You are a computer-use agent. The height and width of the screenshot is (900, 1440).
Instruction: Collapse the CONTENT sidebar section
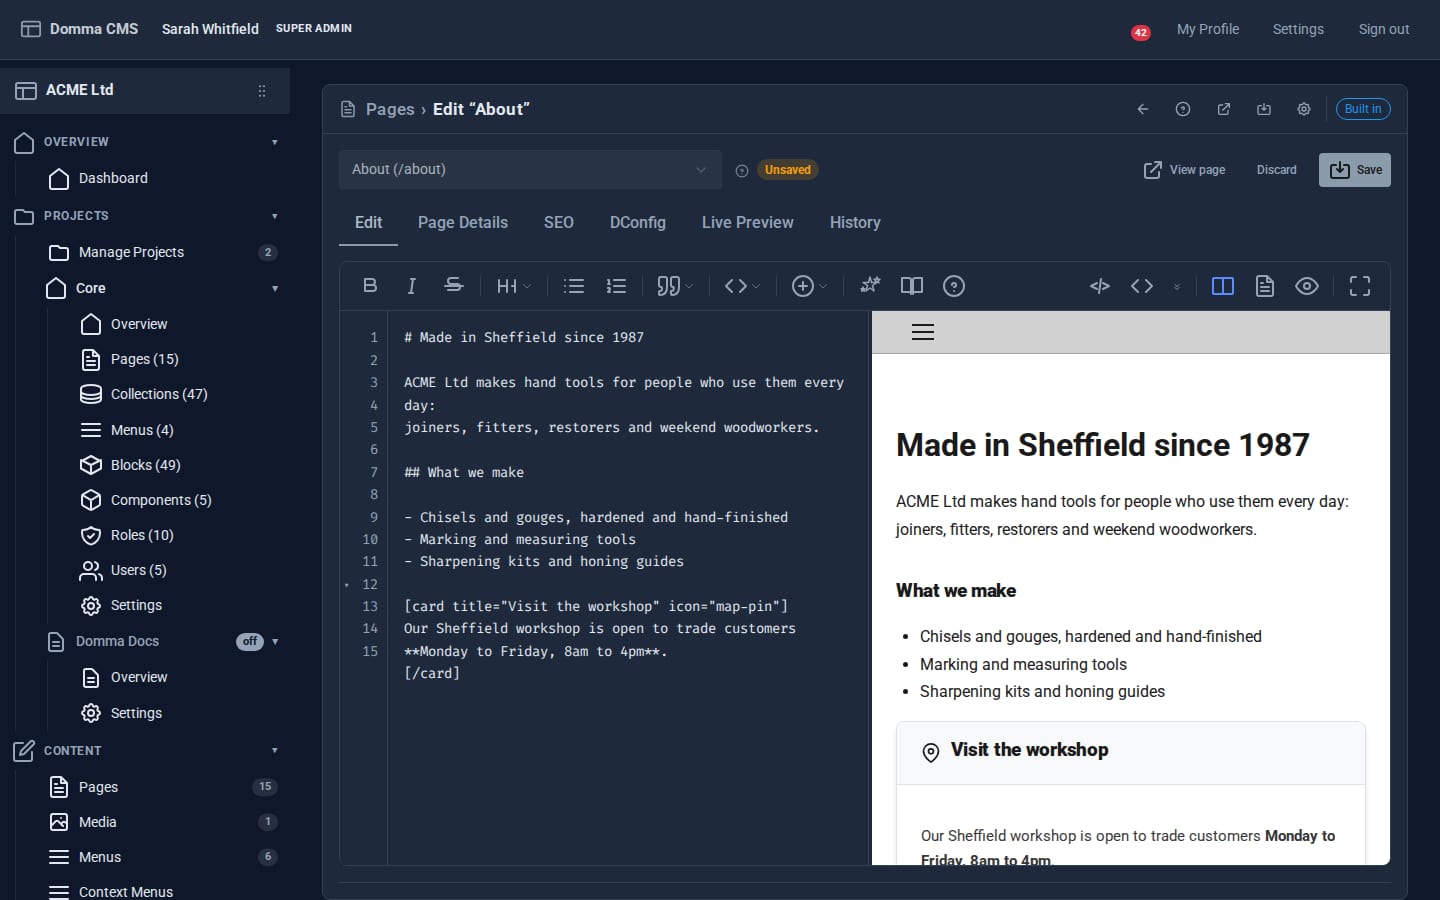(x=275, y=751)
